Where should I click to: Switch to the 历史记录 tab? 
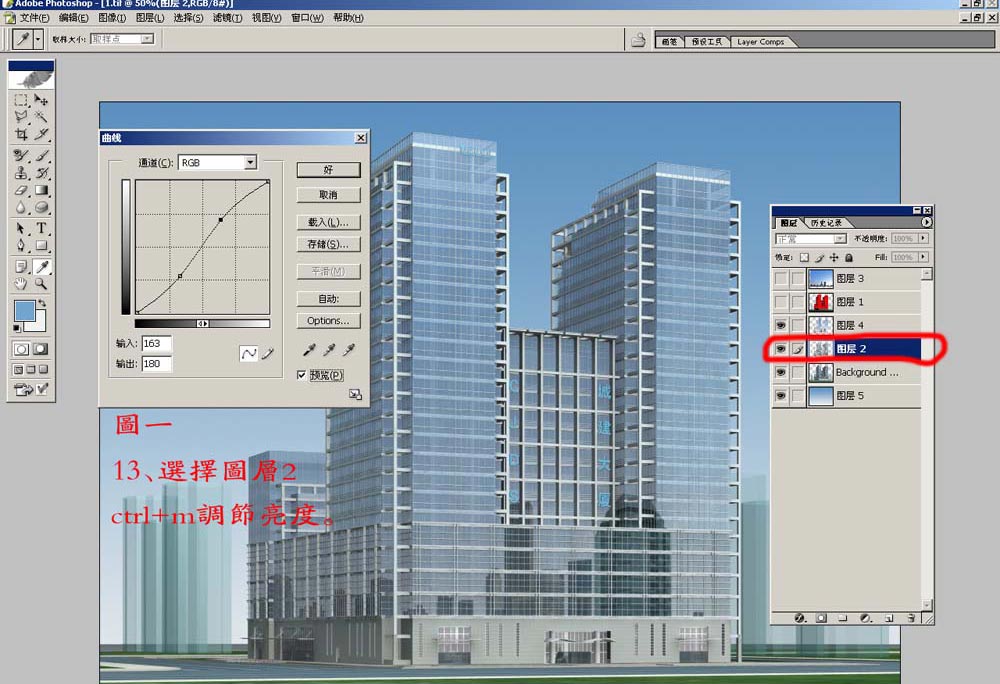coord(826,222)
